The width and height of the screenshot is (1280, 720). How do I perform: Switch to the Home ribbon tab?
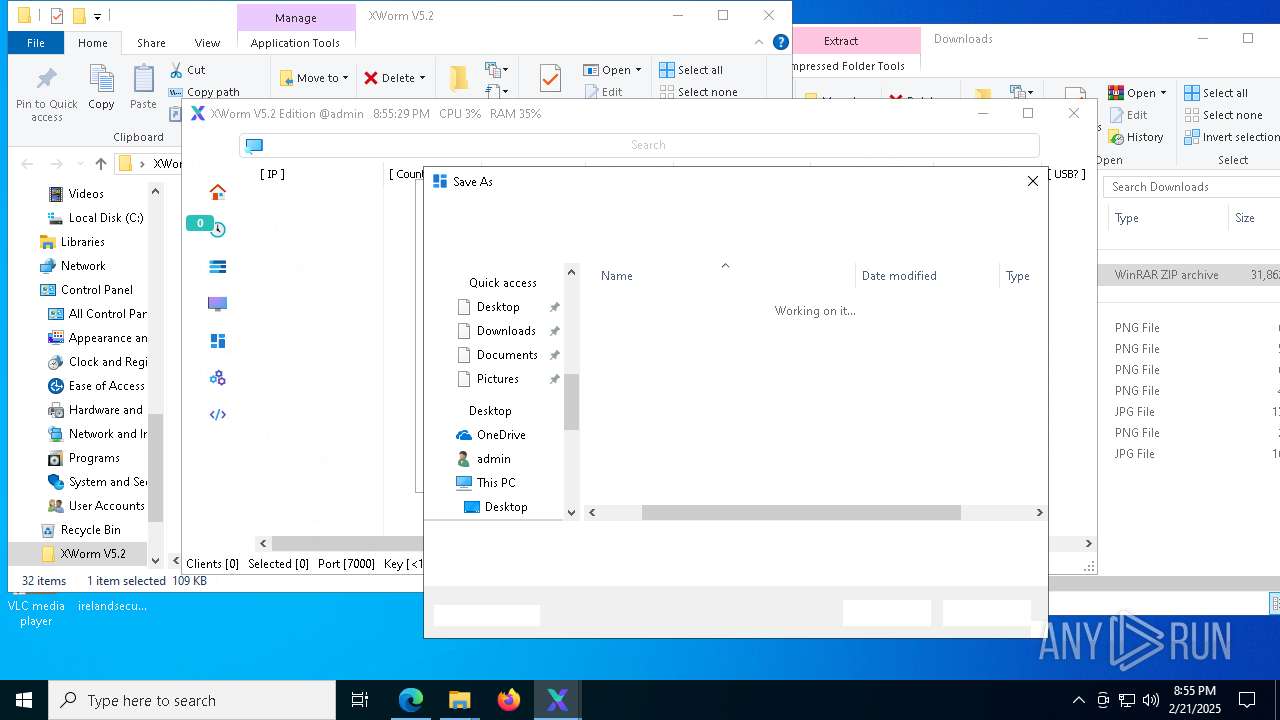point(93,43)
